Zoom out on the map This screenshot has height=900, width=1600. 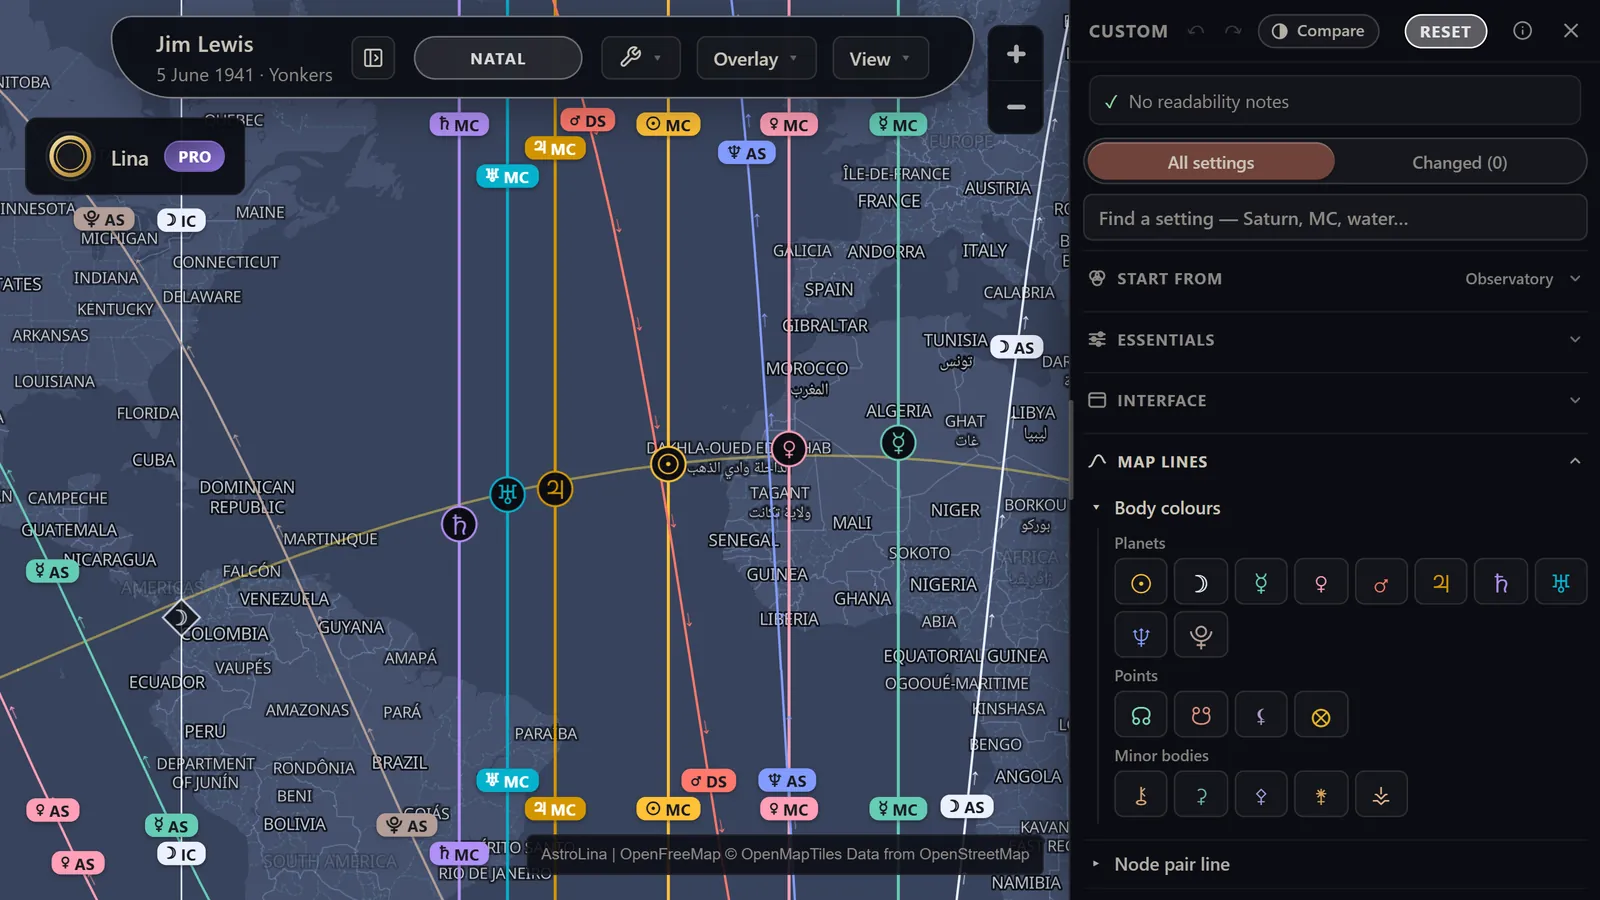point(1016,107)
